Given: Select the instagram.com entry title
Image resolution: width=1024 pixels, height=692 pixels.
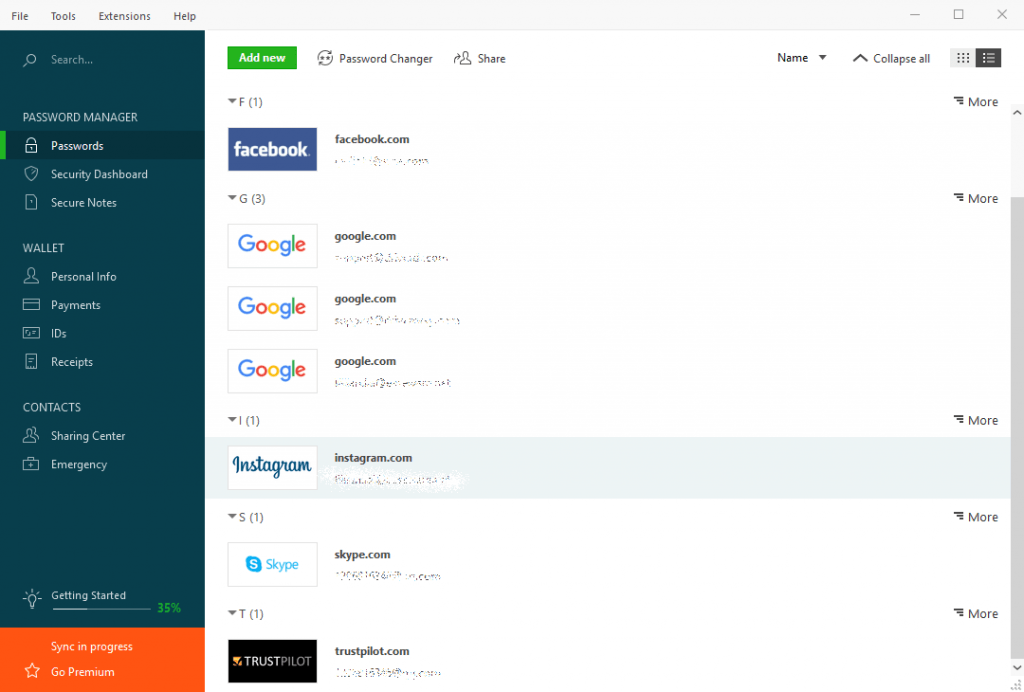Looking at the screenshot, I should [373, 458].
